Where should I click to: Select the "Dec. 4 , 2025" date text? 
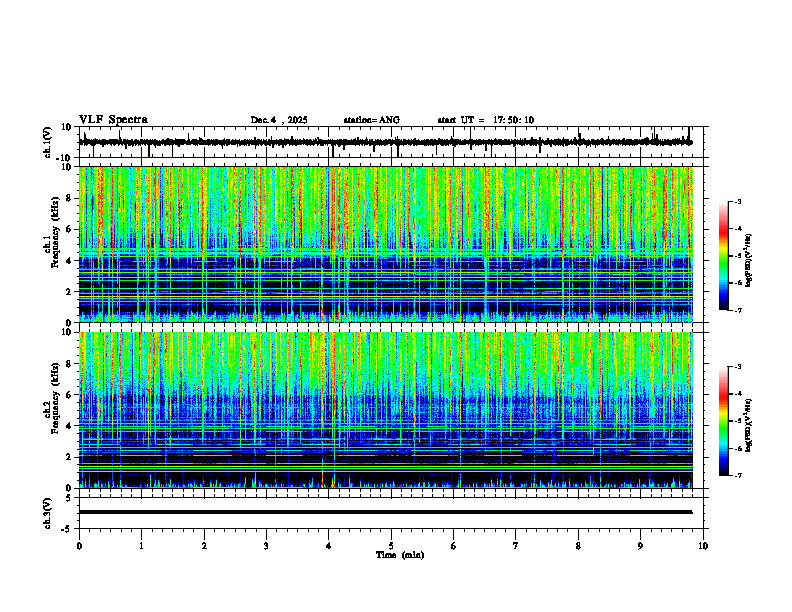click(x=279, y=120)
